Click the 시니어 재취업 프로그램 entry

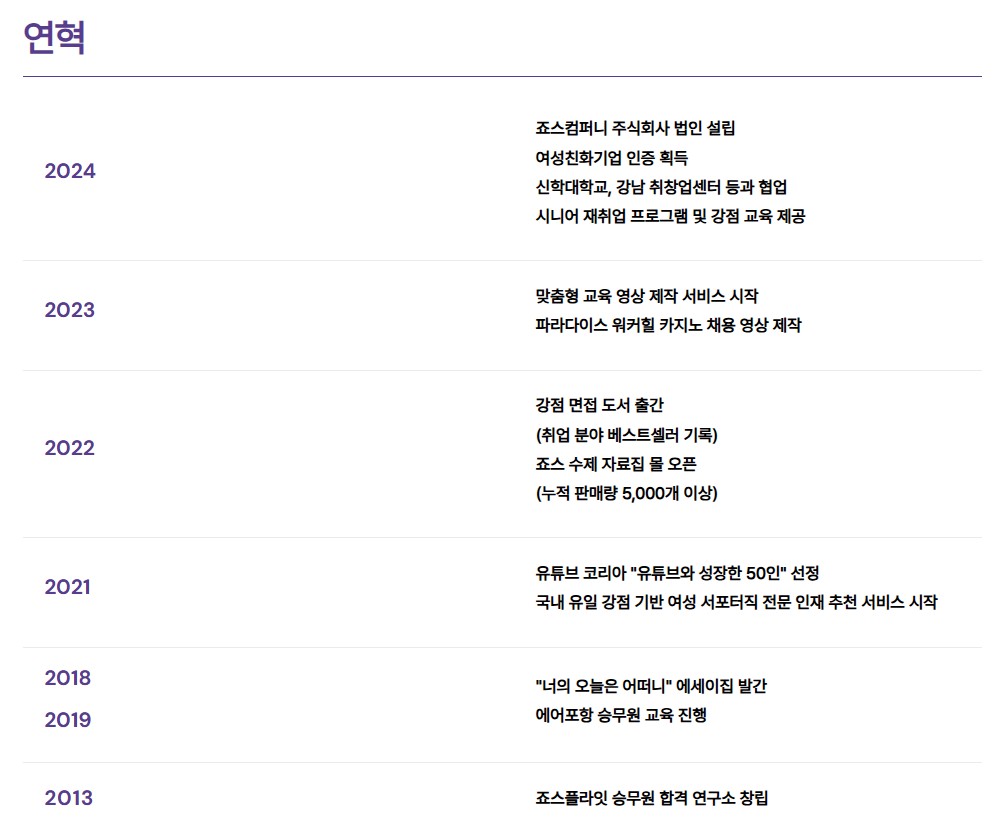pos(670,216)
